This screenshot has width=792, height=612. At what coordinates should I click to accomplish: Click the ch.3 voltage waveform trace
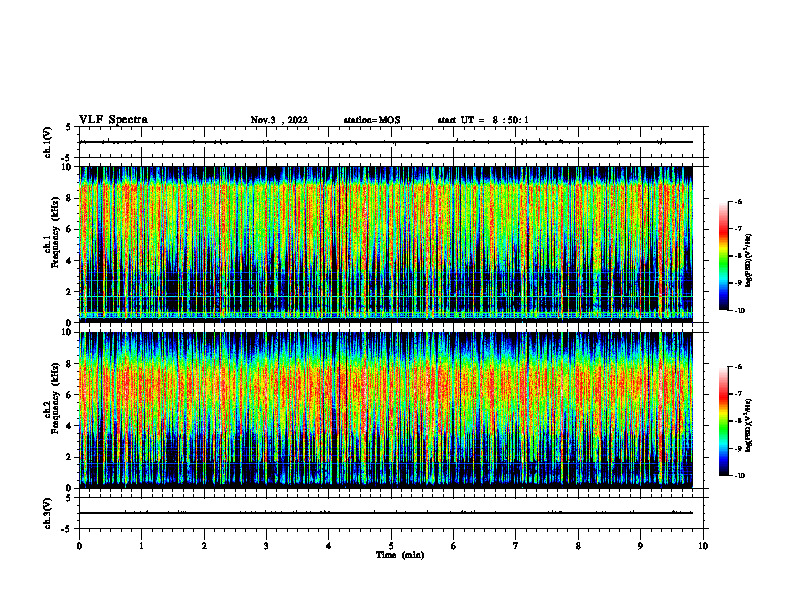(x=386, y=513)
